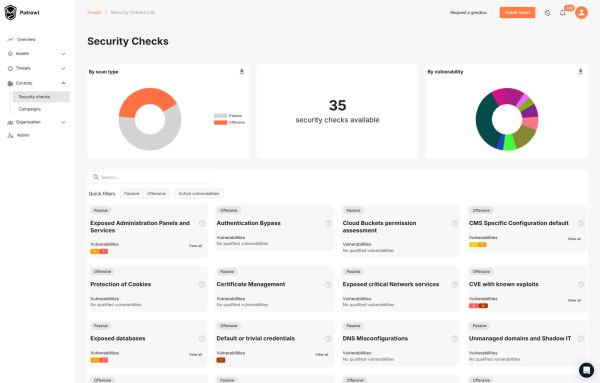The image size is (600, 383).
Task: Open Campaigns in the sidebar
Action: [30, 109]
